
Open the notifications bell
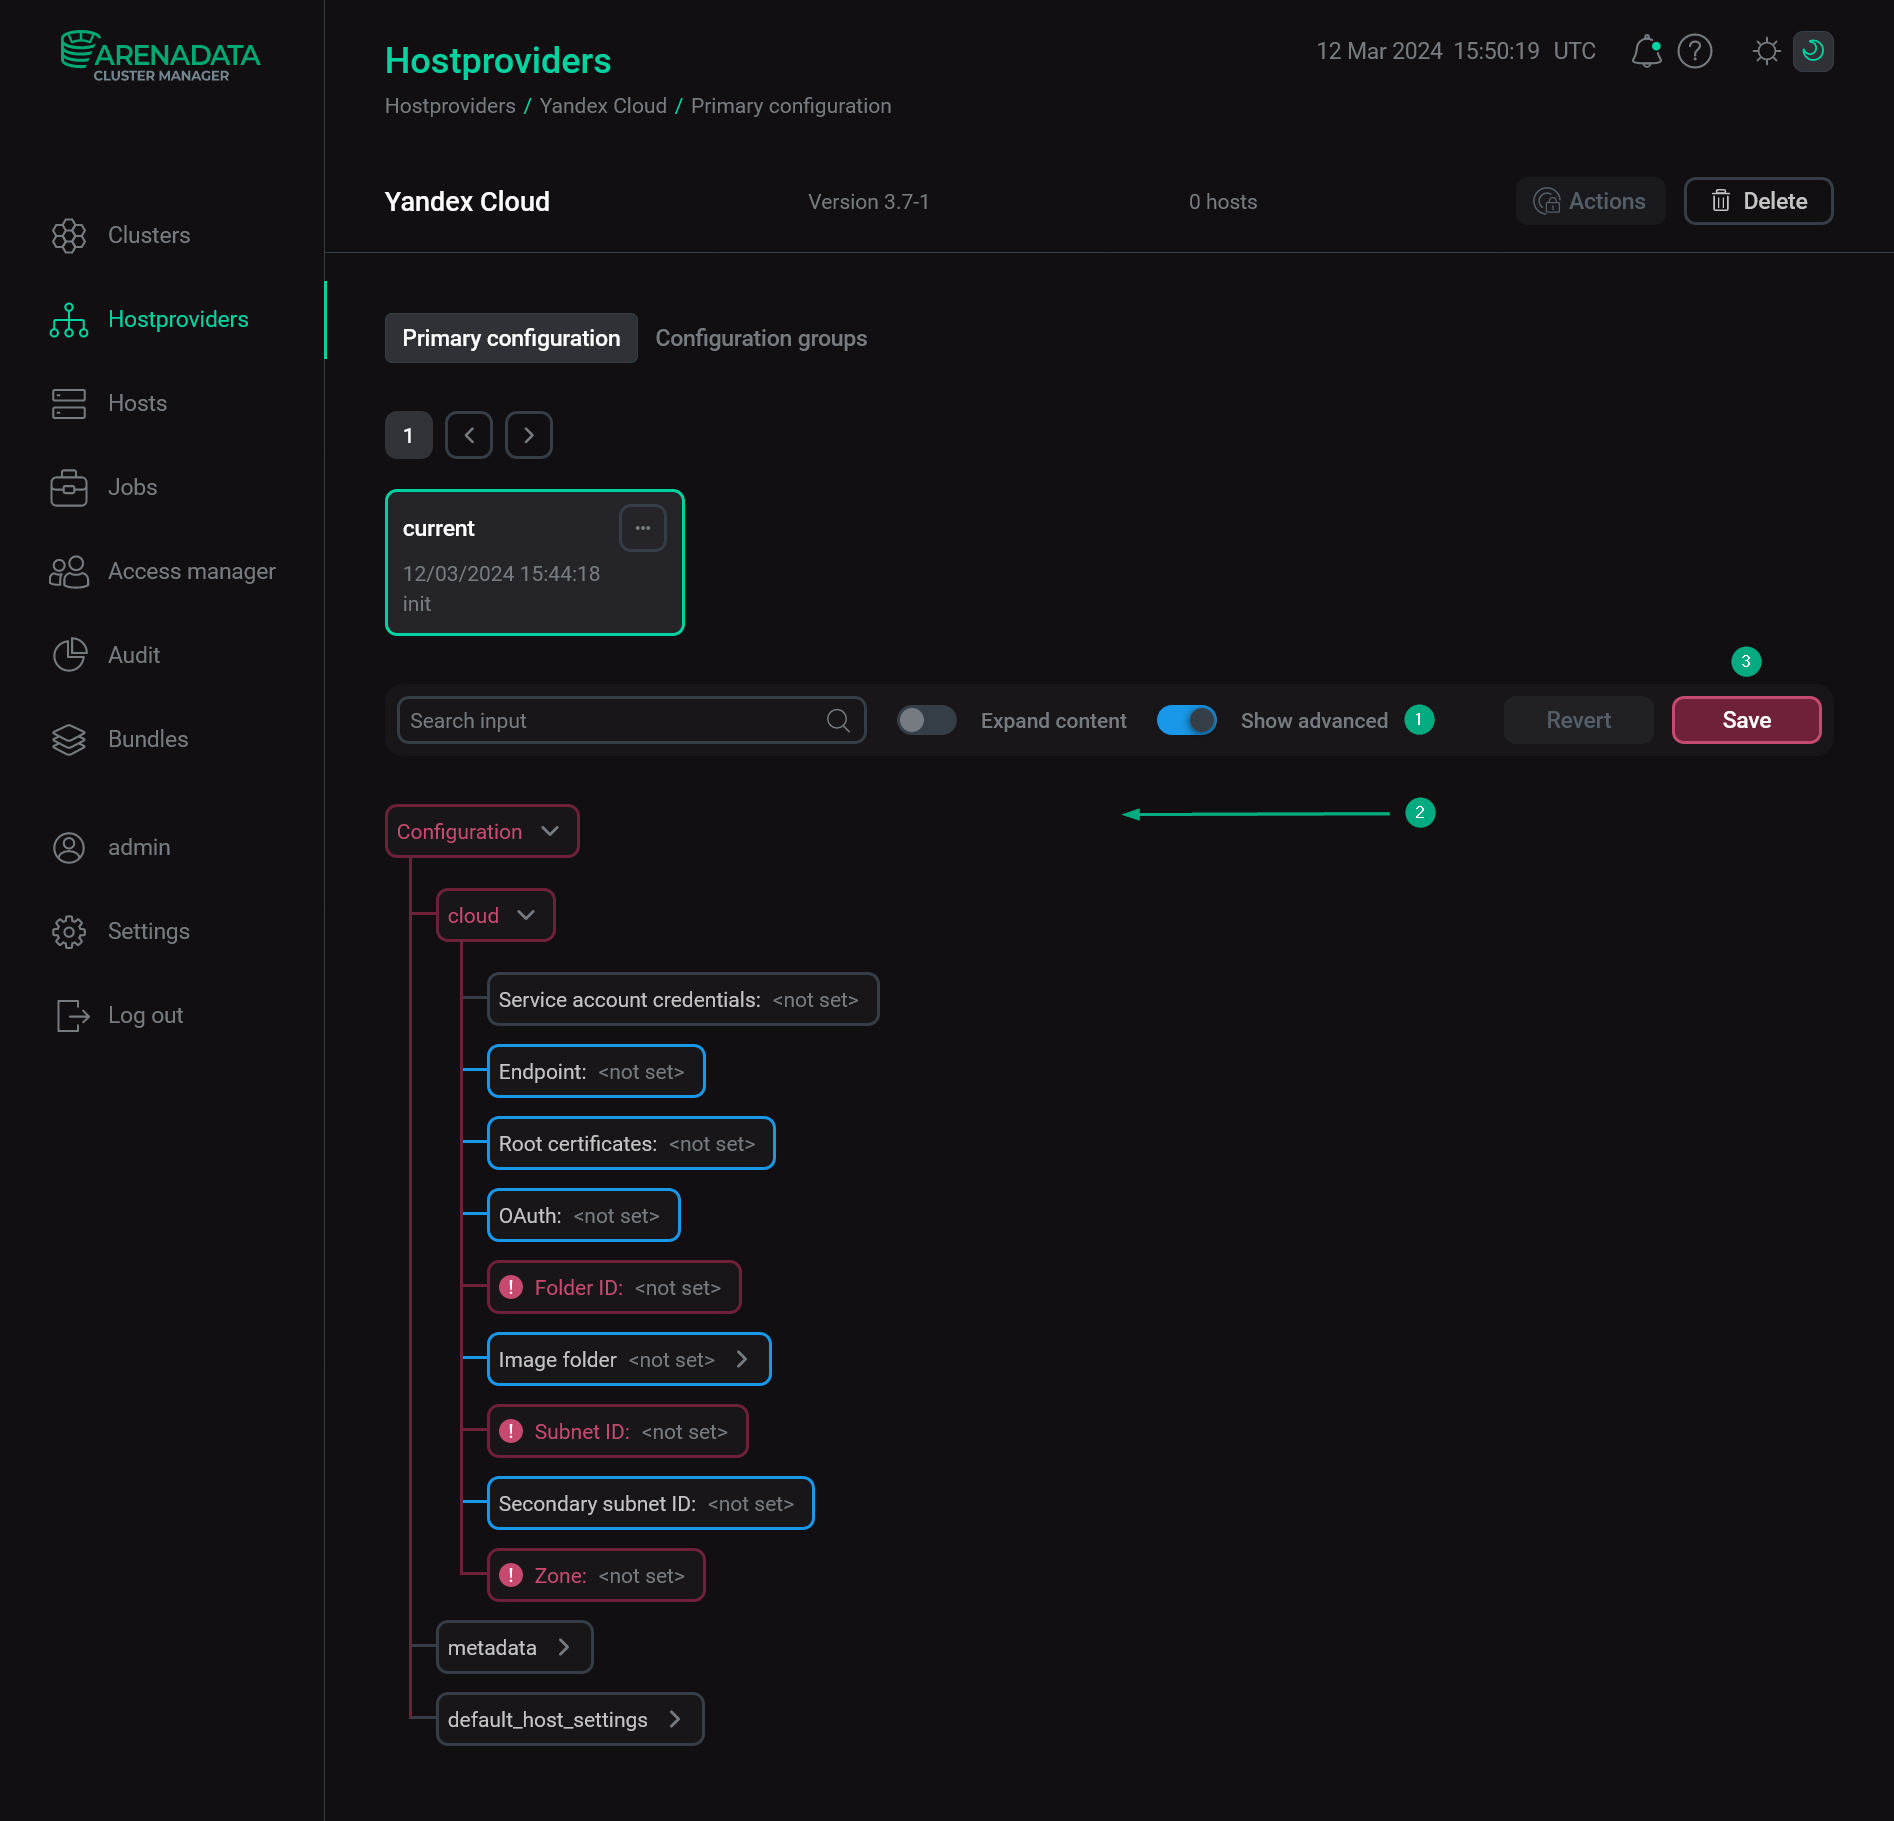(x=1646, y=51)
